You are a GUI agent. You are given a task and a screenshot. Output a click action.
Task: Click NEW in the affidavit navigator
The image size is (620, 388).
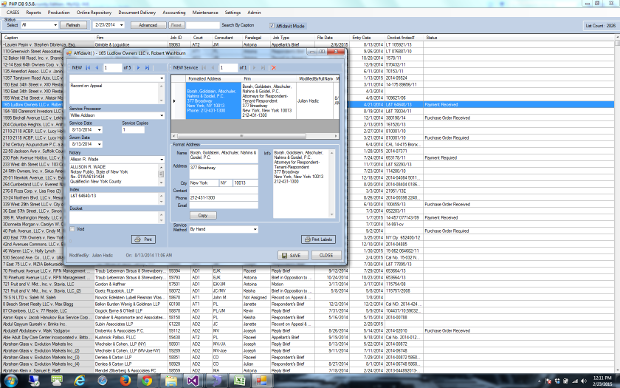click(77, 68)
